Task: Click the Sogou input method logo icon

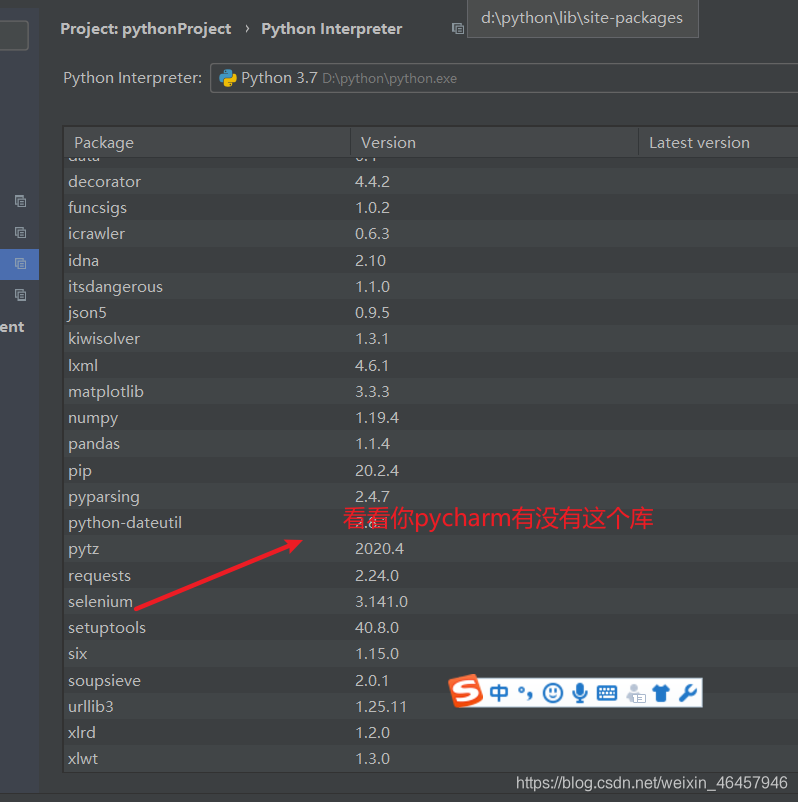Action: 466,692
